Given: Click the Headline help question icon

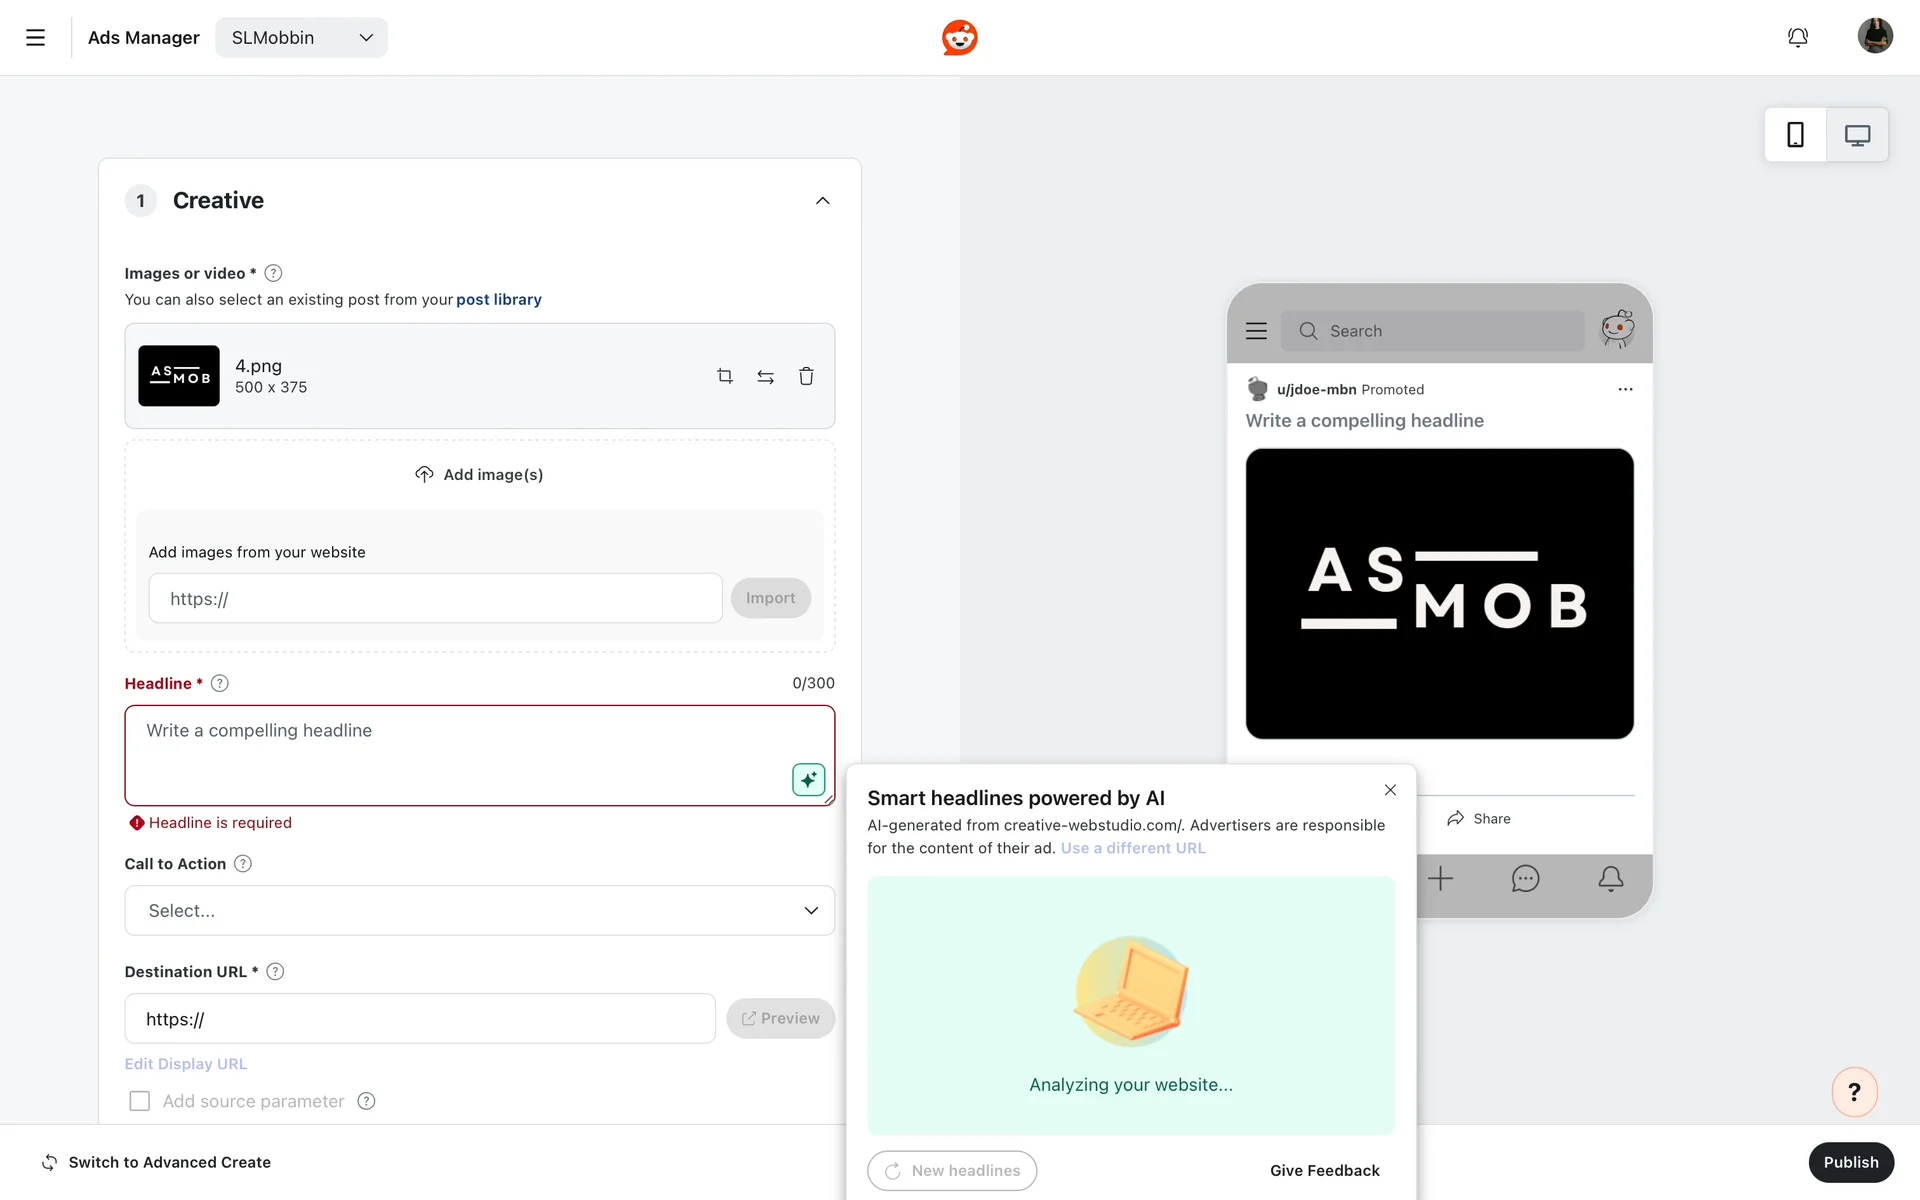Looking at the screenshot, I should click(x=220, y=683).
